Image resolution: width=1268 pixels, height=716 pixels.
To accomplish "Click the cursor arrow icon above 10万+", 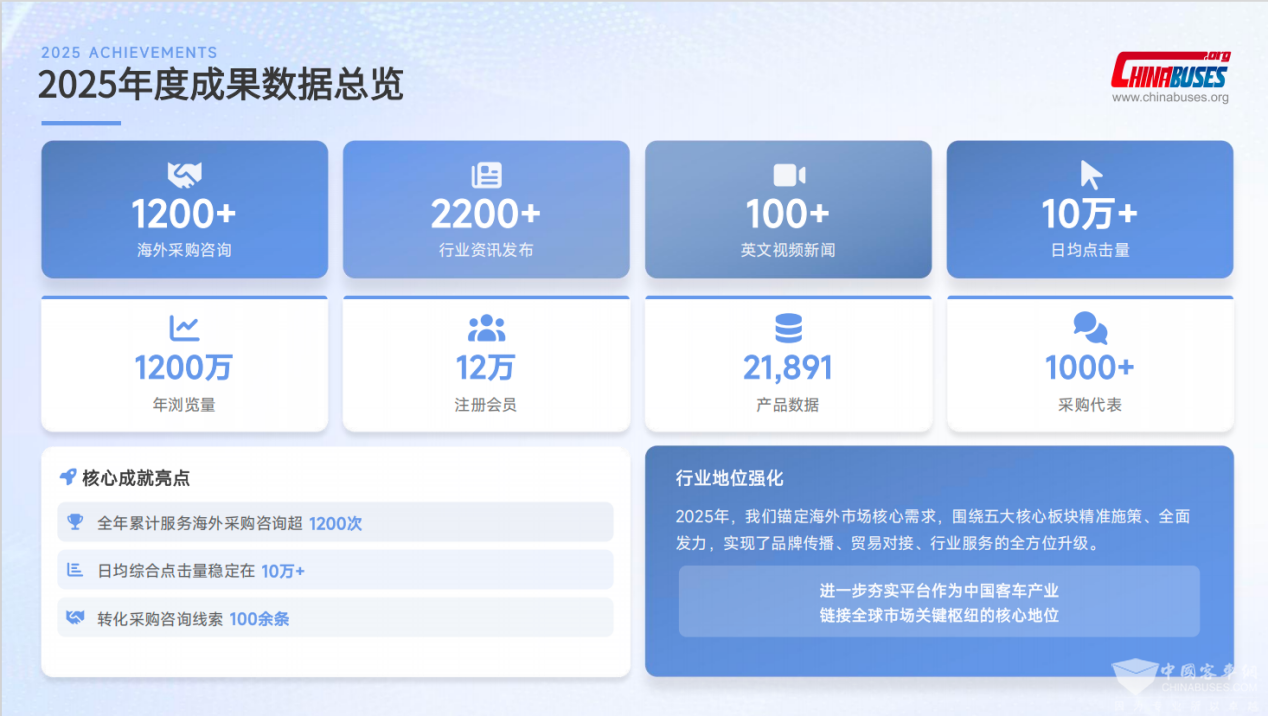I will (1090, 175).
